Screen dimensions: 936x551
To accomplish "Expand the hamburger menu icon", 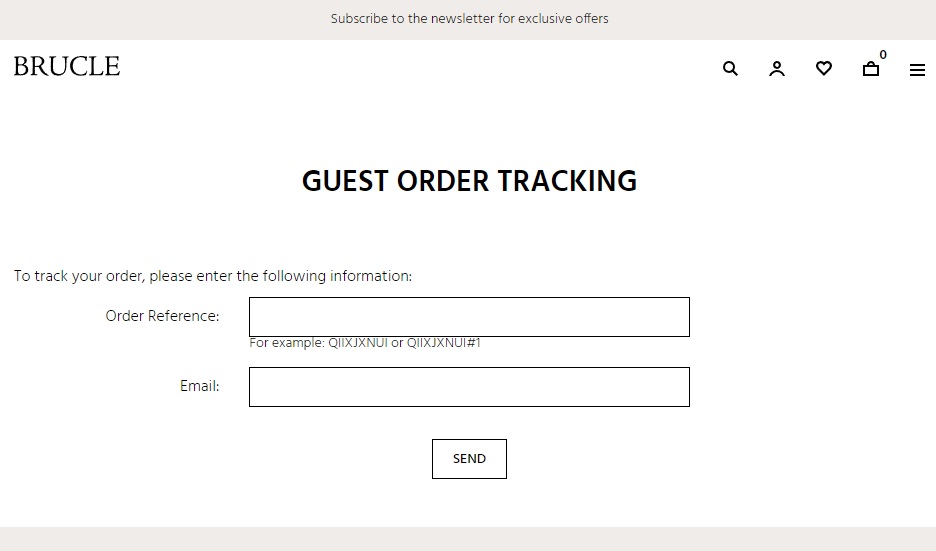I will pos(917,70).
